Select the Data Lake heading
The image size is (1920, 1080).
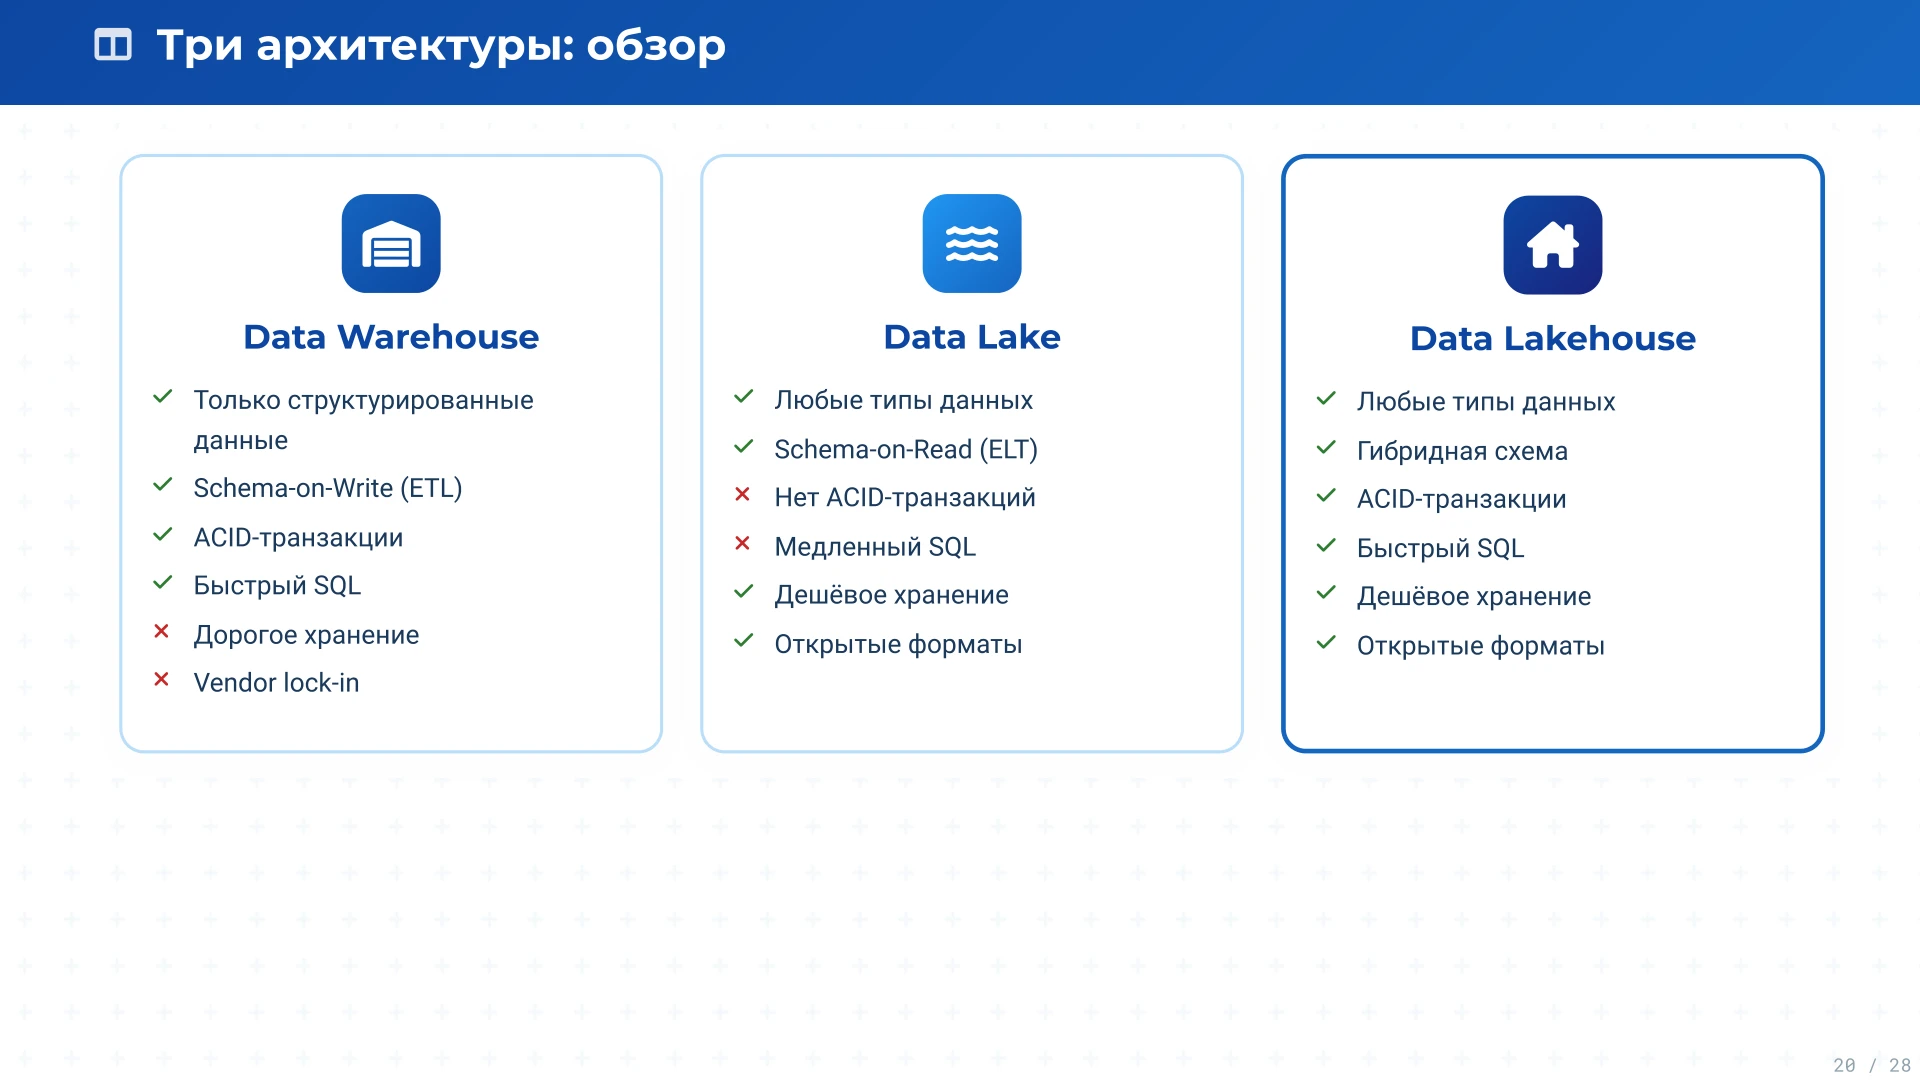point(972,337)
